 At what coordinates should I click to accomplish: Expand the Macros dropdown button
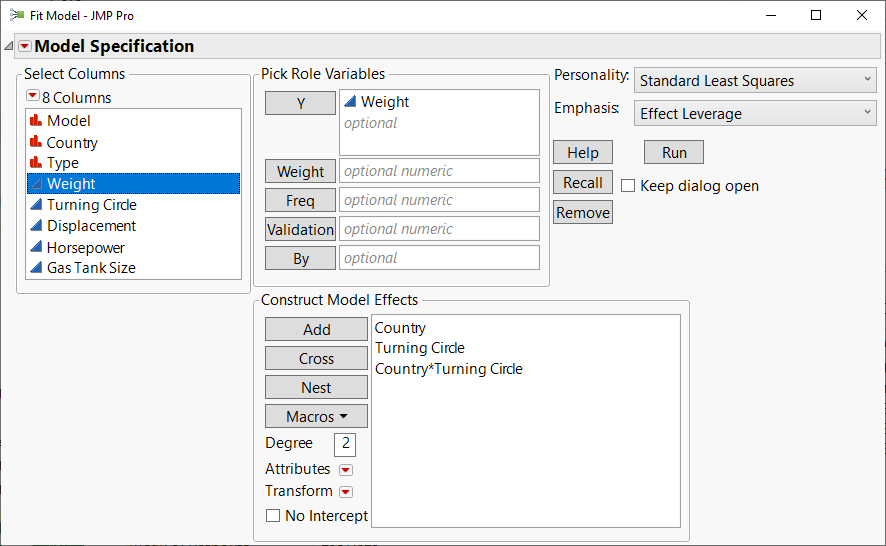pos(316,416)
